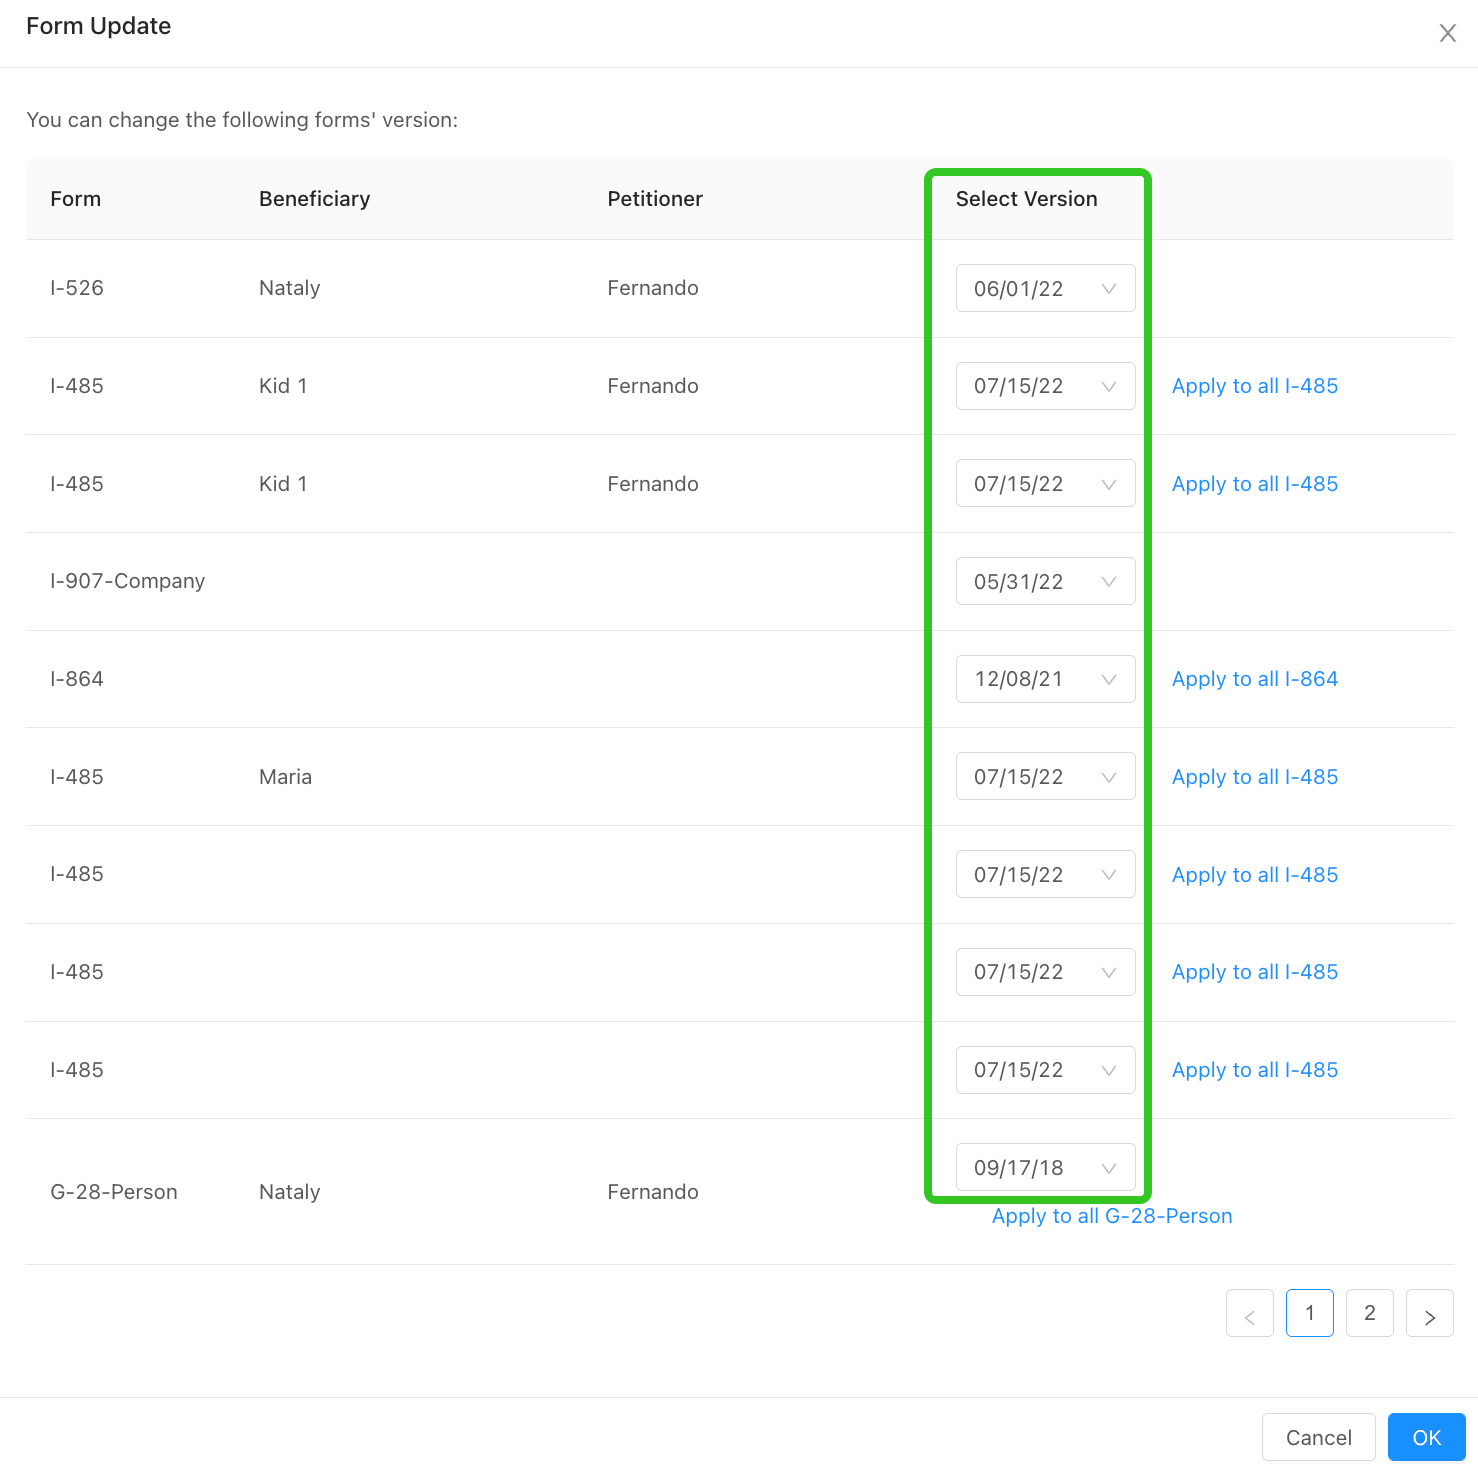
Task: Click Nataly in the I-526 row
Action: [x=289, y=288]
